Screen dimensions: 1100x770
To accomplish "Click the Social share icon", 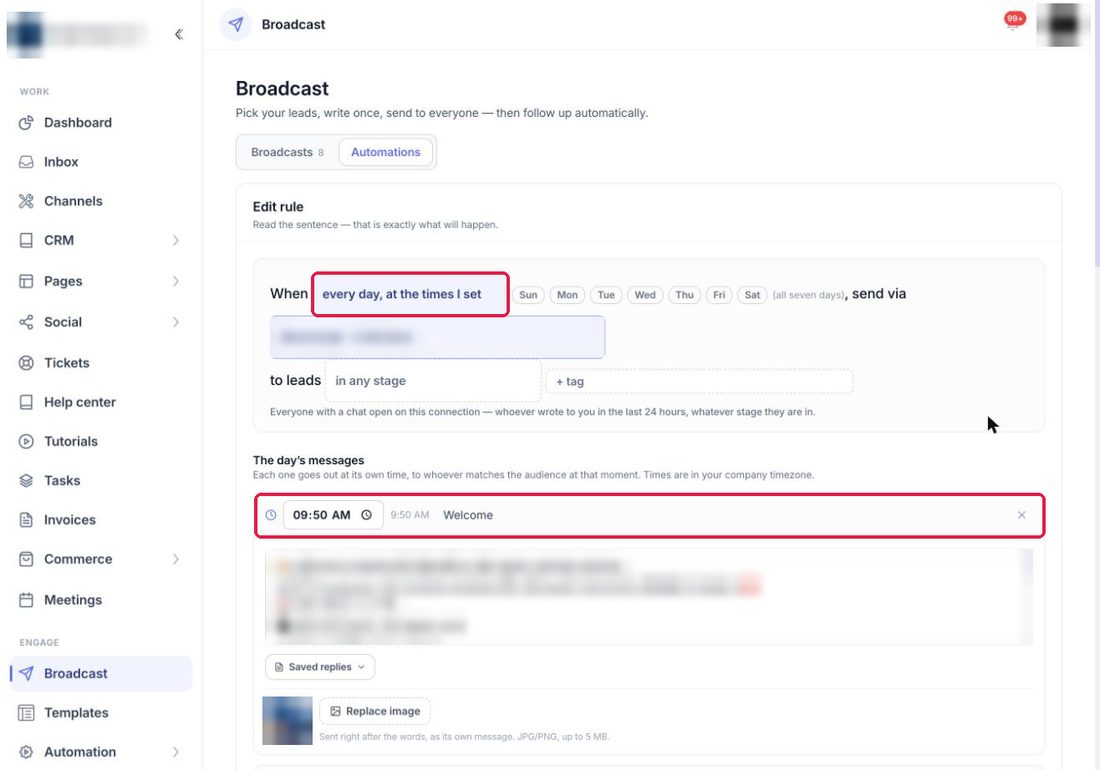I will 26,322.
